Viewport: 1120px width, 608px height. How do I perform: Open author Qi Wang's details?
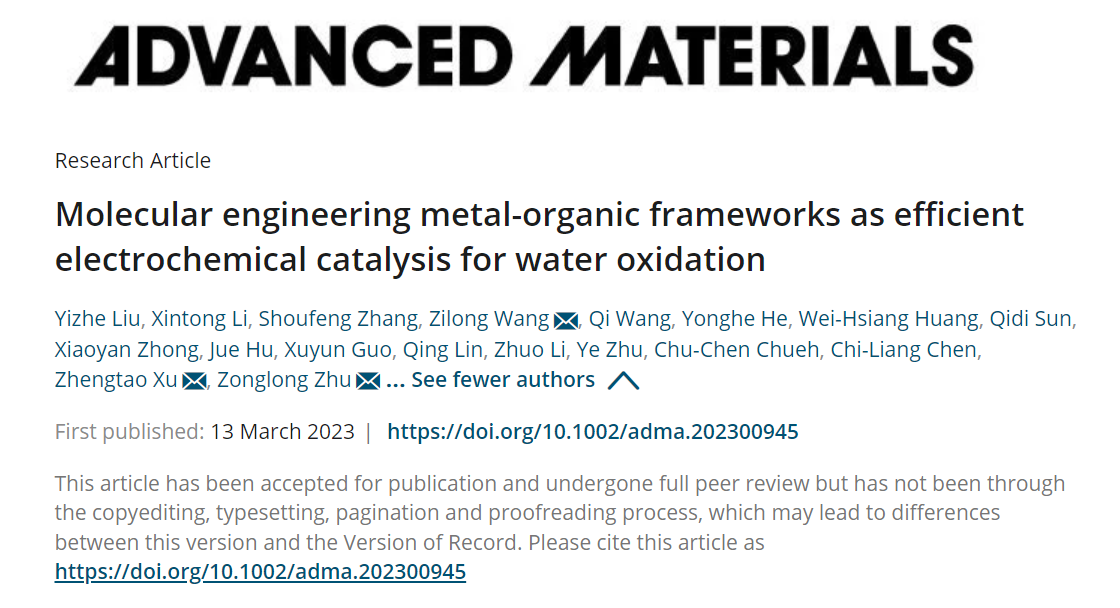629,319
